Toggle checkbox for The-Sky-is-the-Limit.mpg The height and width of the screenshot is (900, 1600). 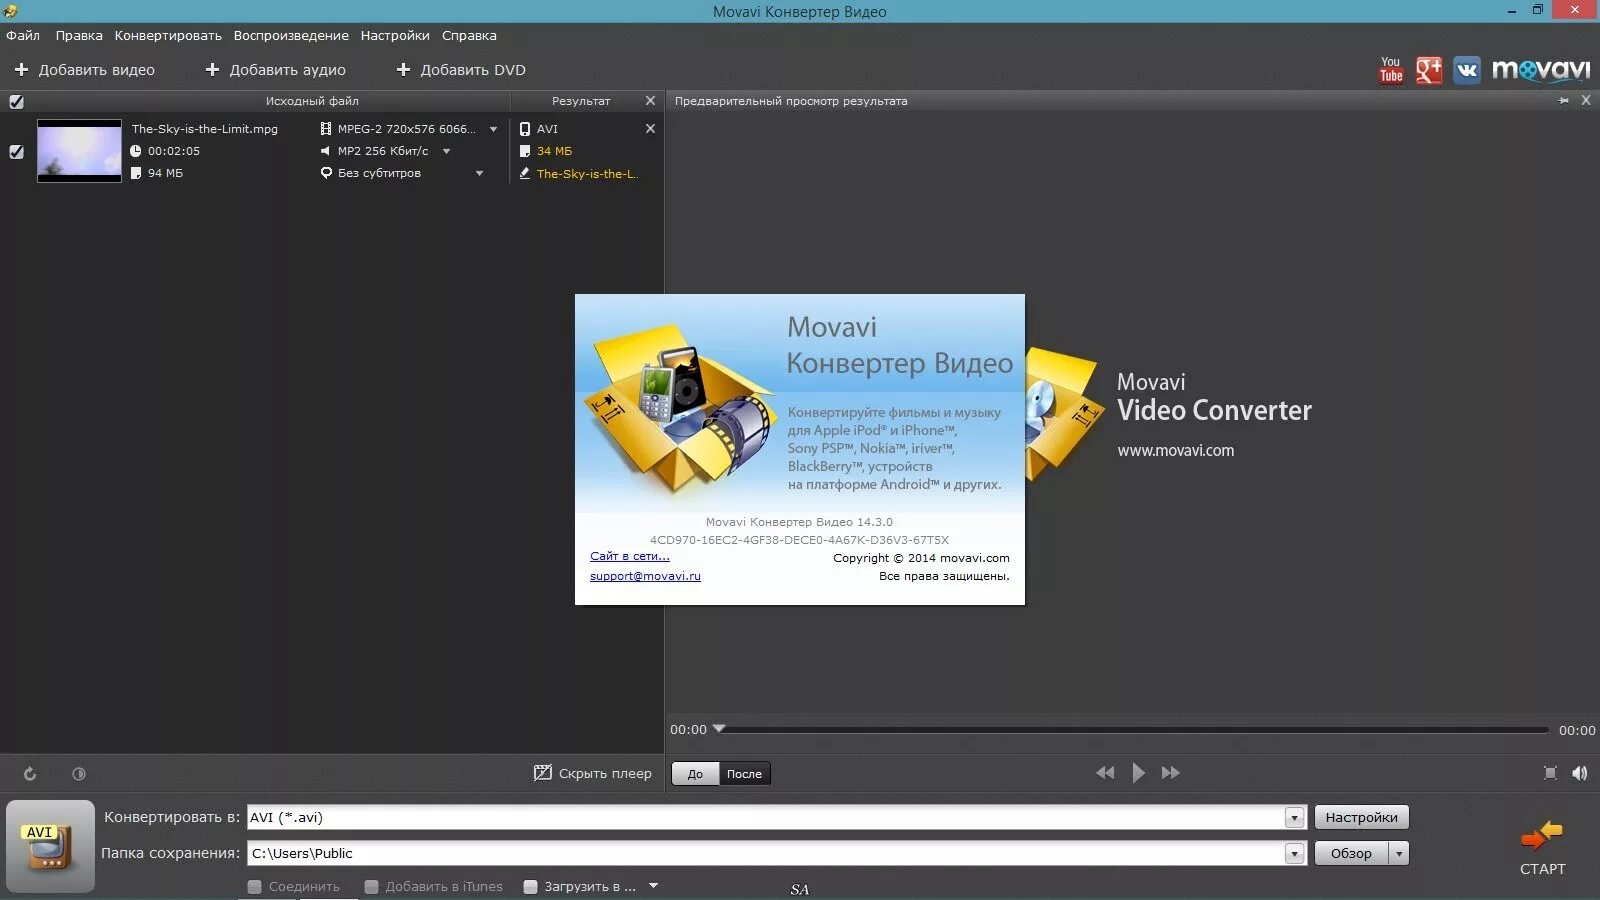point(16,152)
